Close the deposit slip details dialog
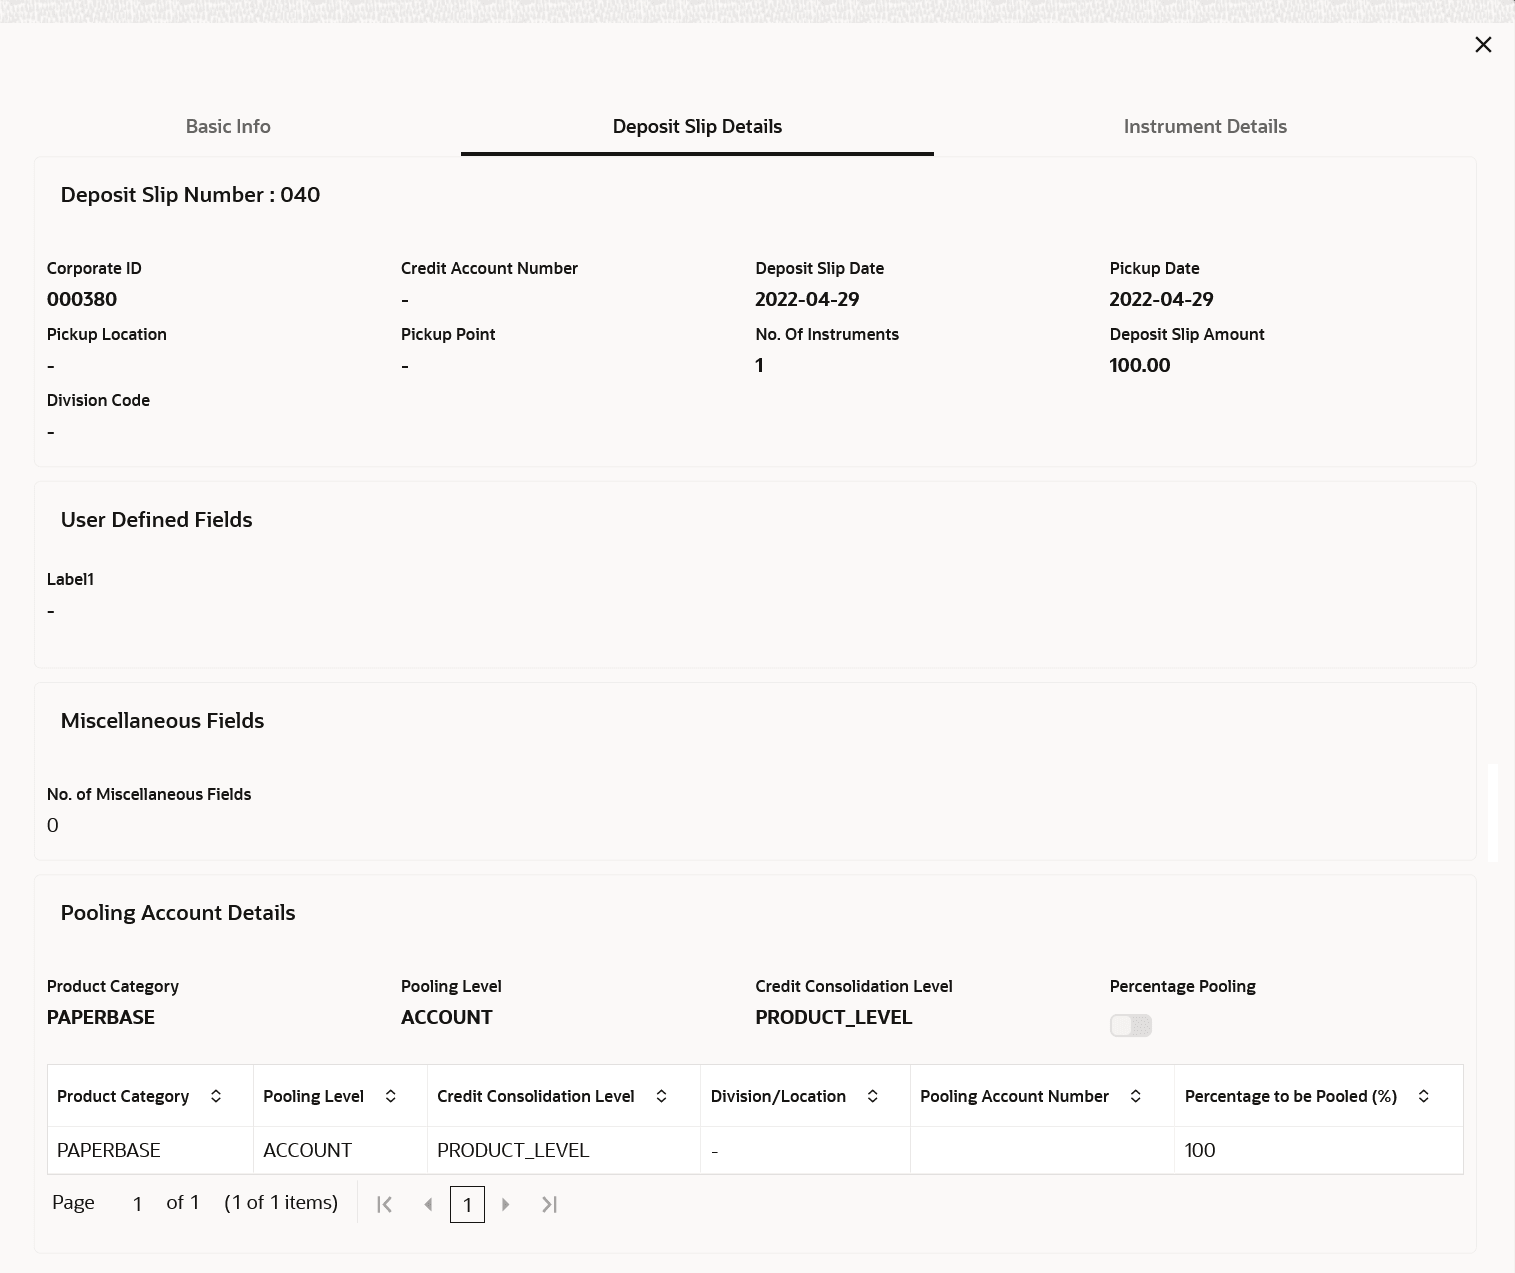 tap(1483, 45)
